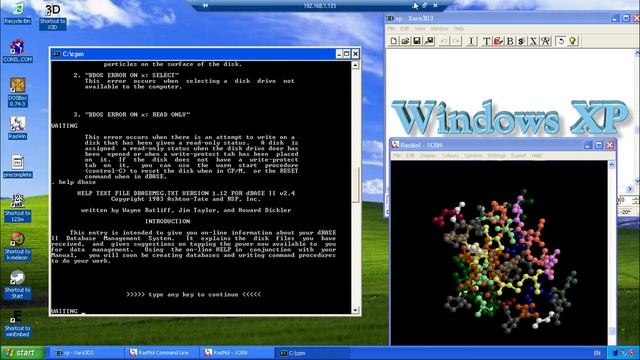Click the Windows start button
640x360 pixels.
click(21, 353)
